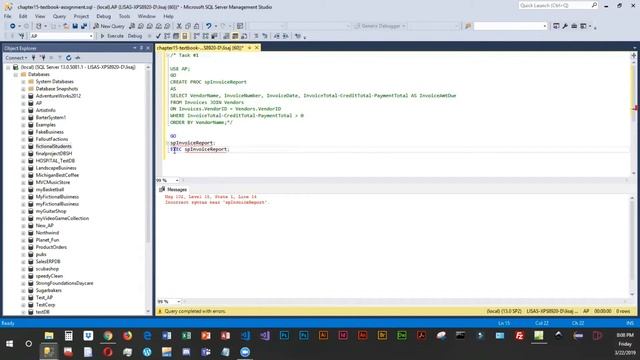This screenshot has height=360, width=640.
Task: Open Excel from the taskbar
Action: point(187,336)
